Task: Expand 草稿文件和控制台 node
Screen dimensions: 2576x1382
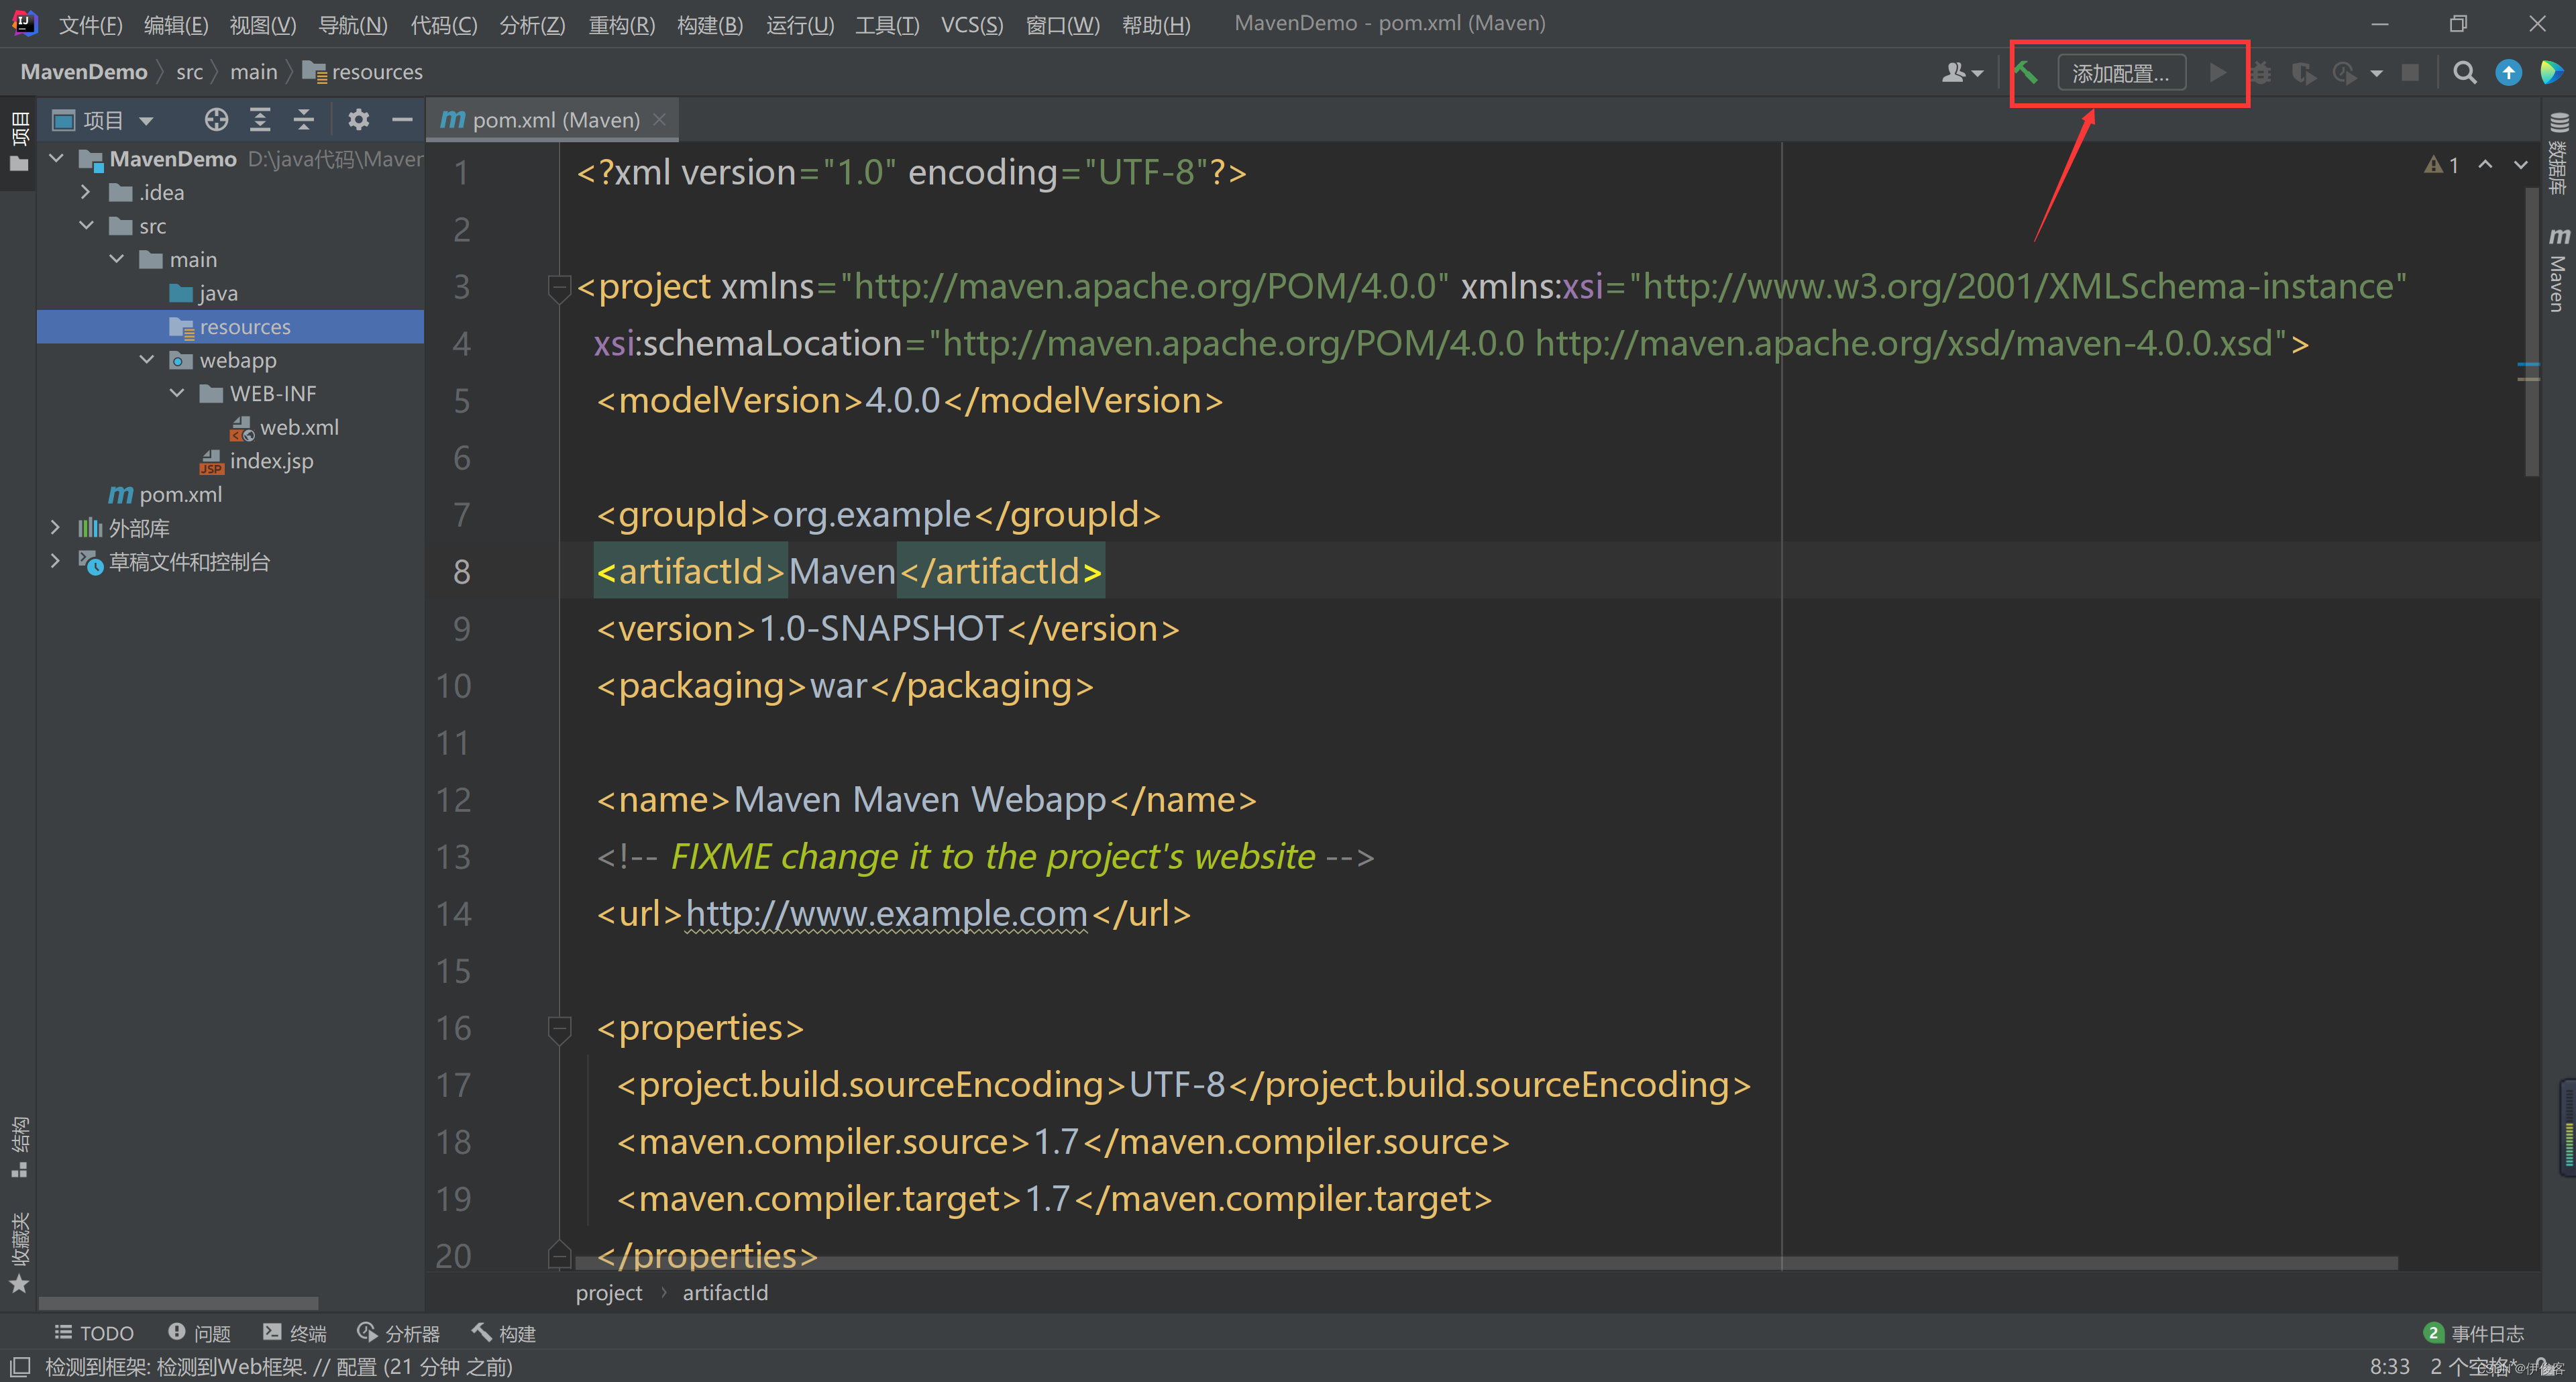Action: pos(56,561)
